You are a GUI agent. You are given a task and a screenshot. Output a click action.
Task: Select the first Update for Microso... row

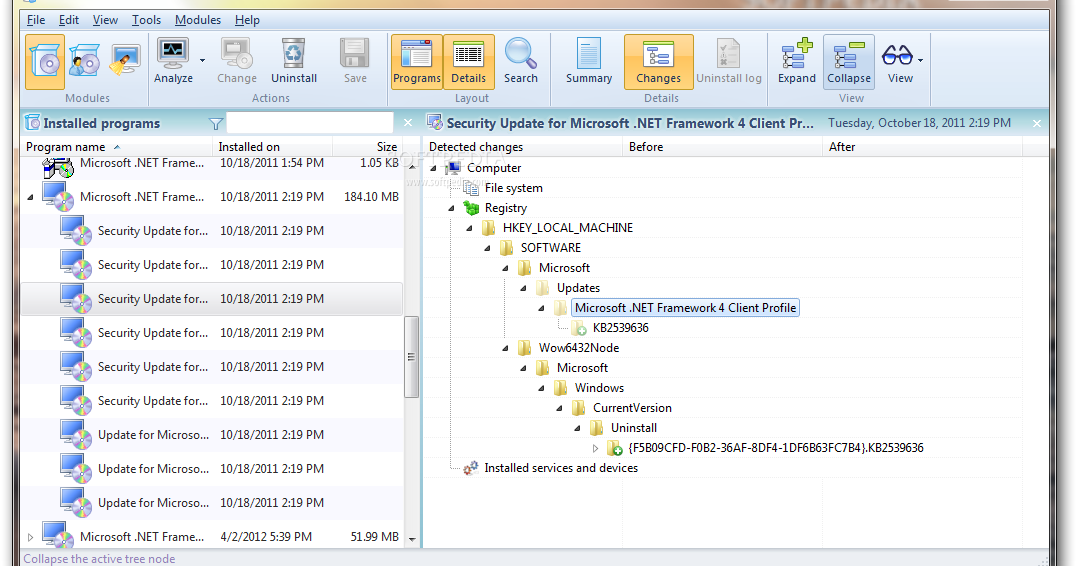[x=212, y=435]
